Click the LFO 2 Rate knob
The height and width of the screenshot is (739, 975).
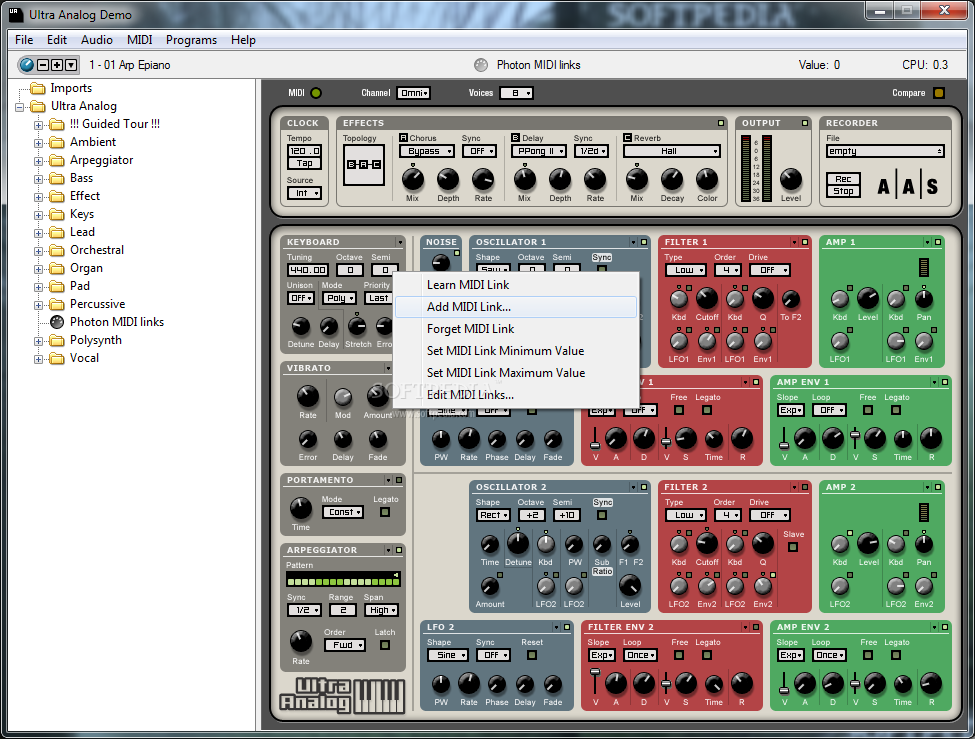(x=469, y=684)
